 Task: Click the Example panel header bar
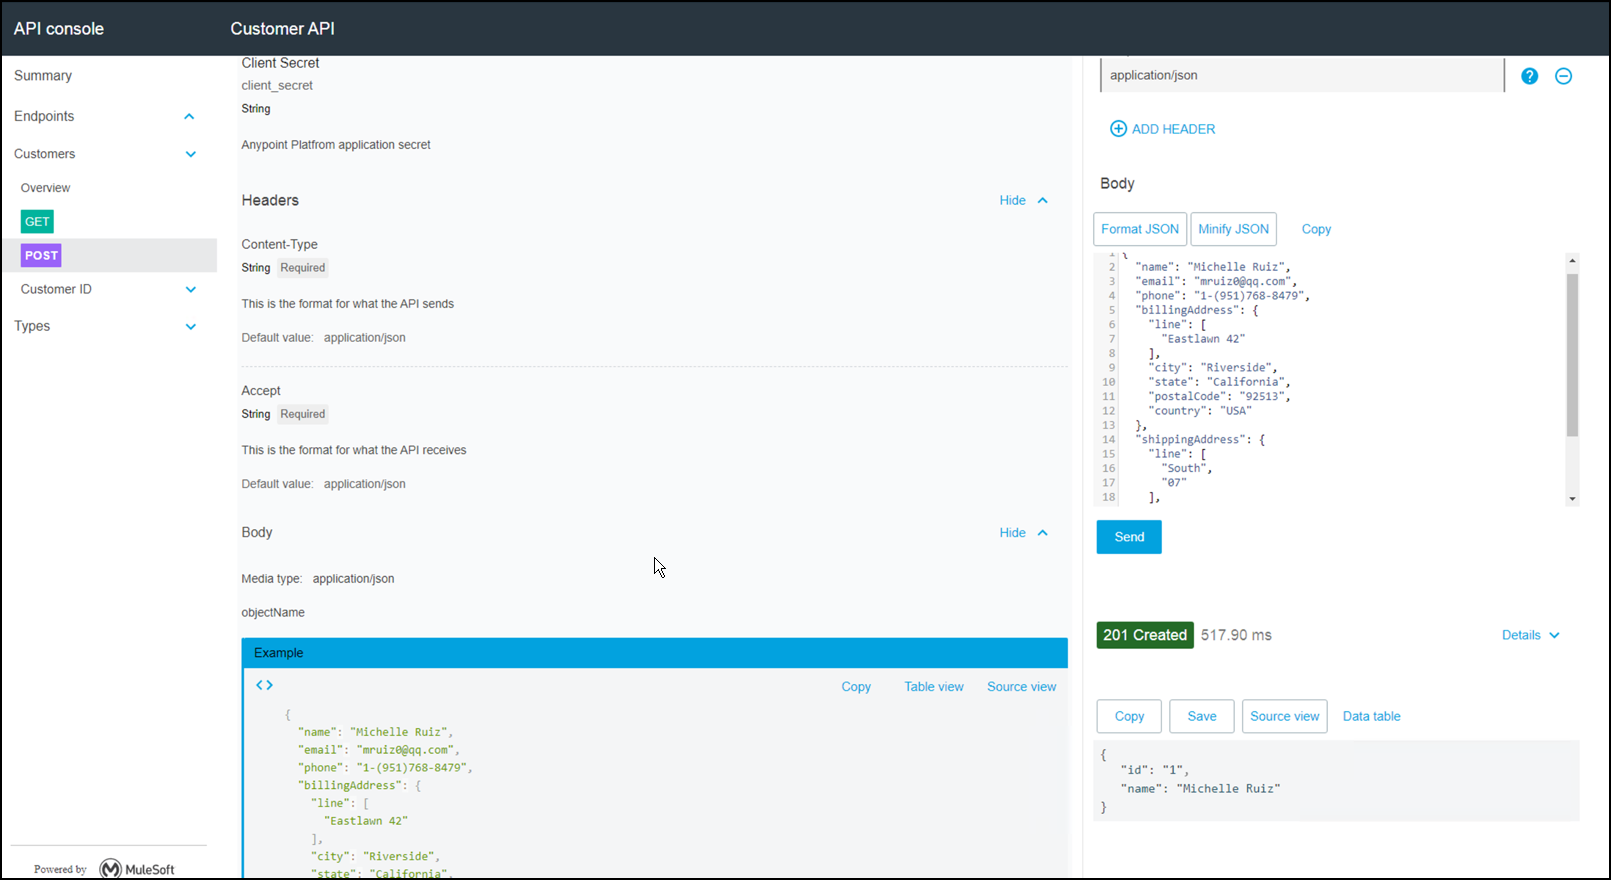click(655, 653)
